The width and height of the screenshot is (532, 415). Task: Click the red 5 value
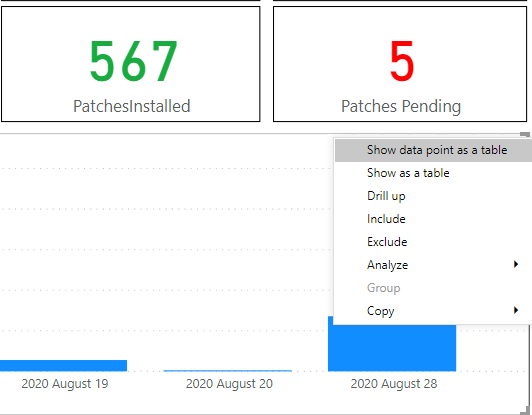point(402,61)
